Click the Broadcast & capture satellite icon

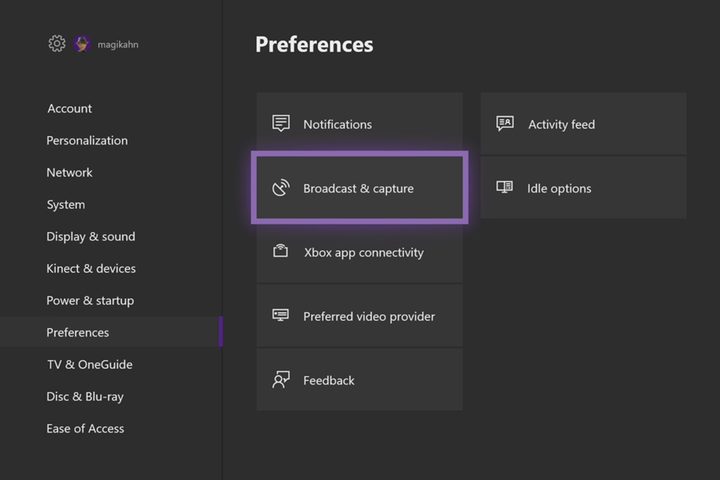(281, 187)
